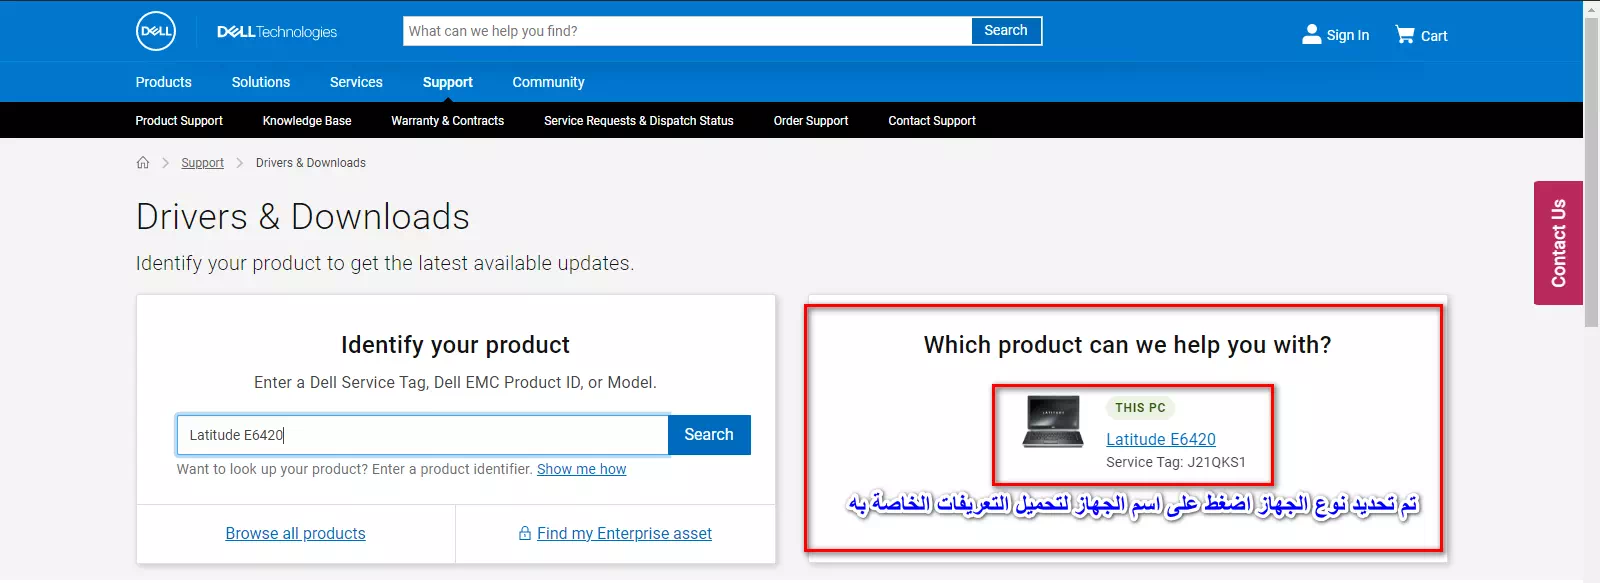Focus the 'What can we help you find?' search box
This screenshot has height=583, width=1600.
click(688, 31)
